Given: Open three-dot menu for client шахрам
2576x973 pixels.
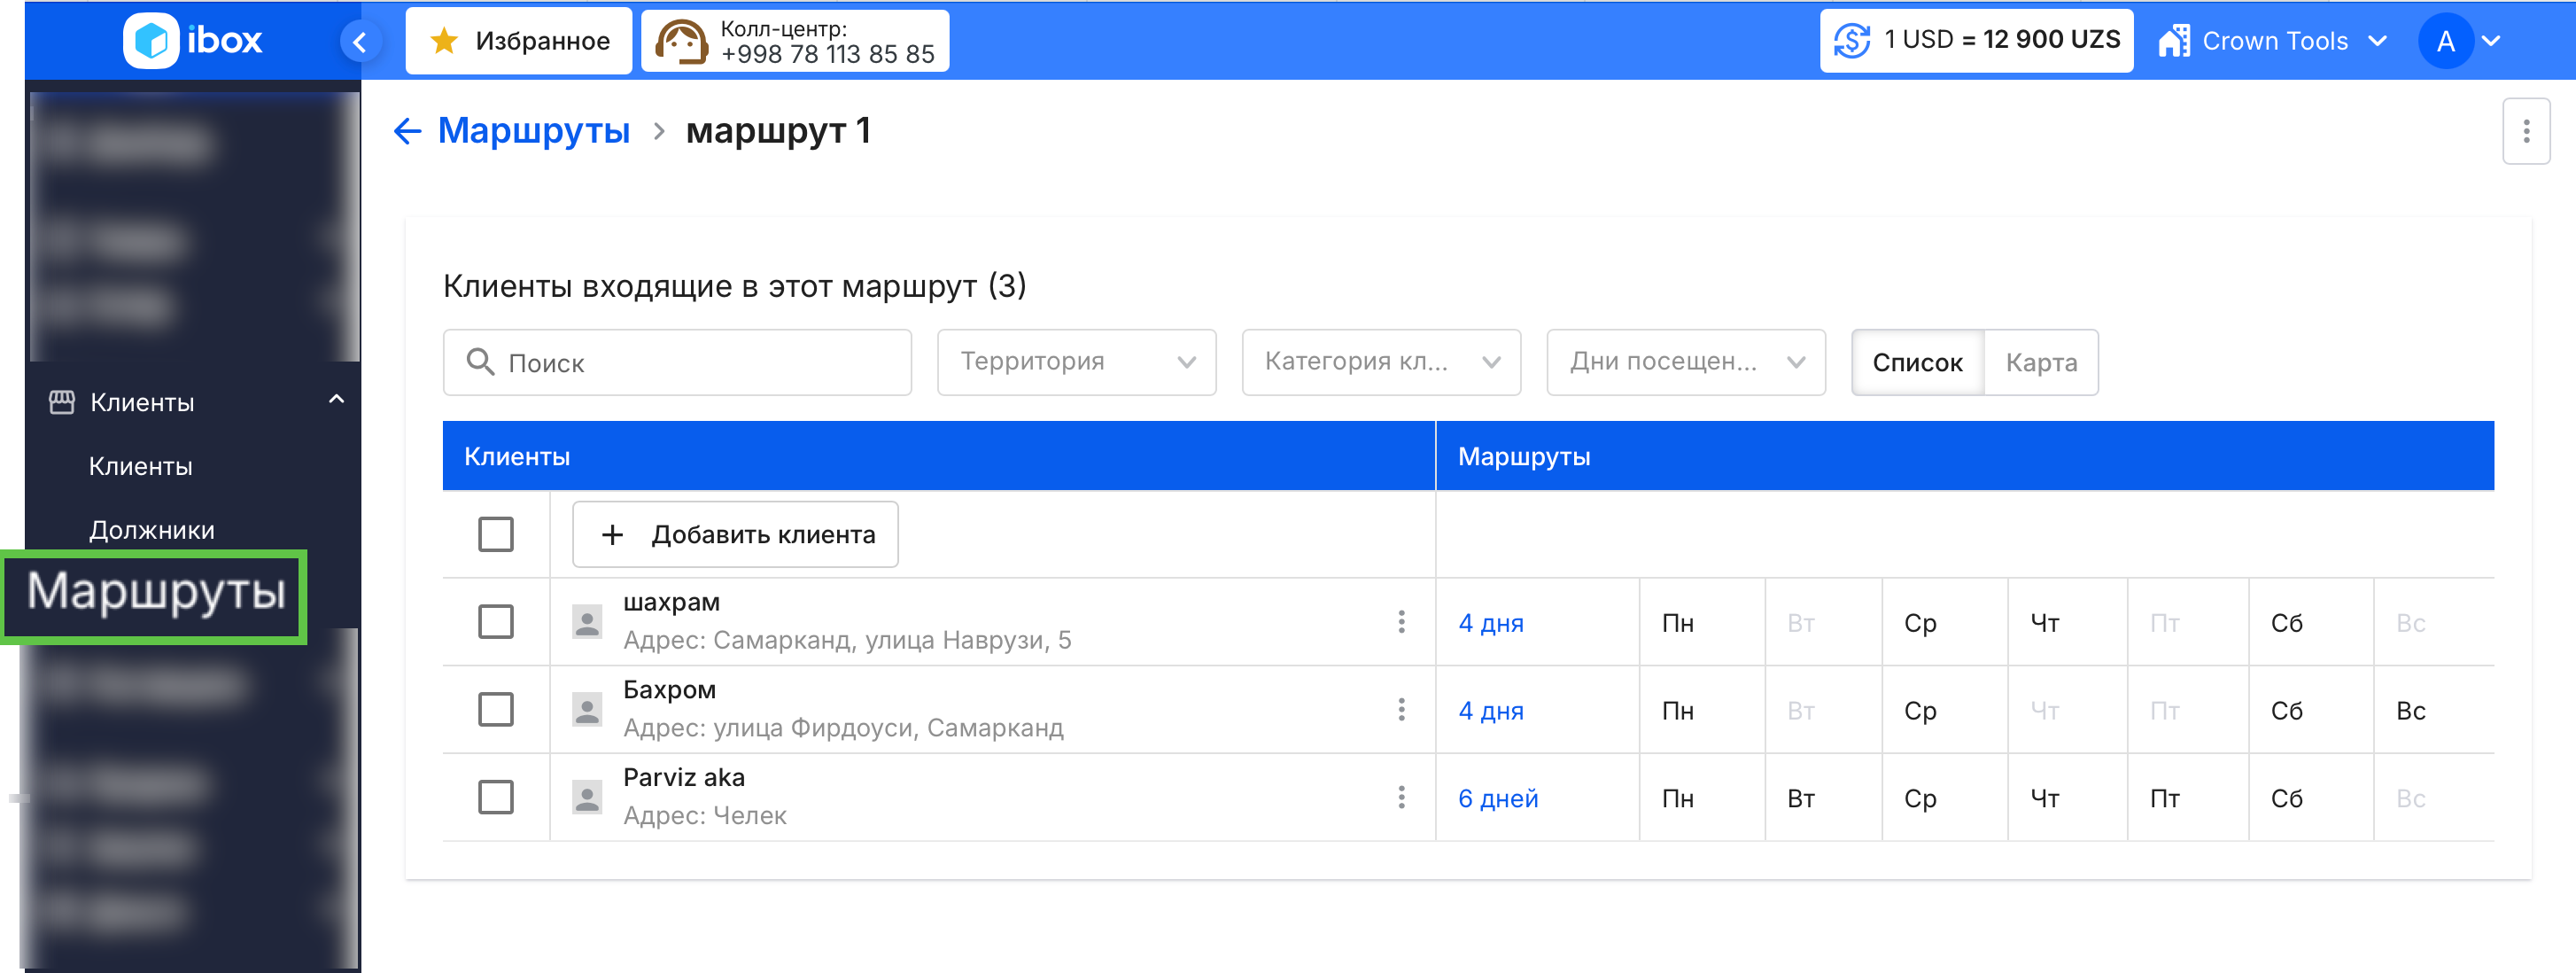Looking at the screenshot, I should (1401, 622).
